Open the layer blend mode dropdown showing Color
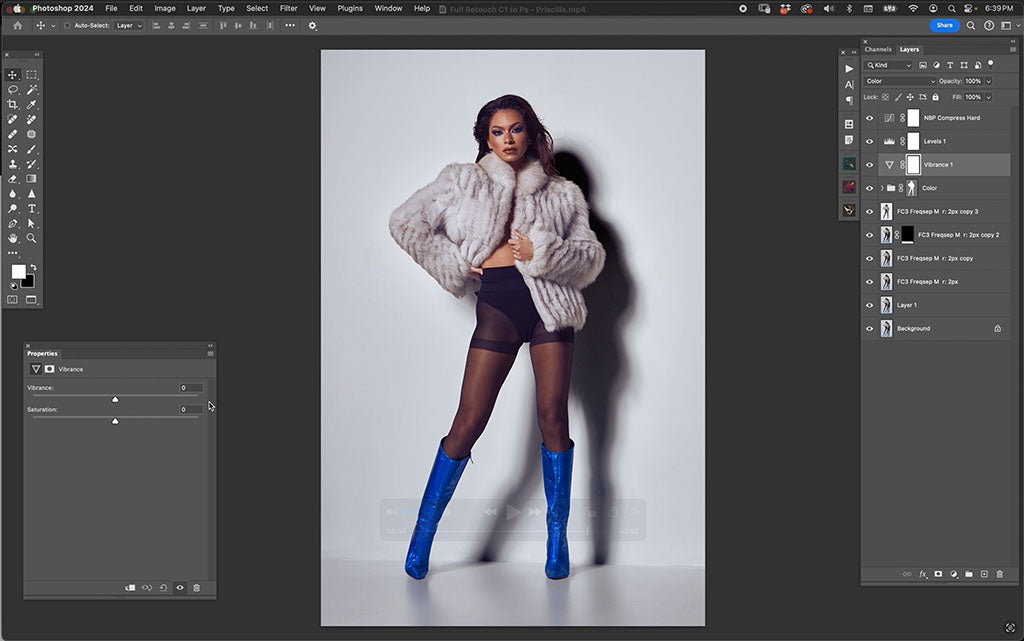This screenshot has width=1024, height=641. [x=898, y=81]
